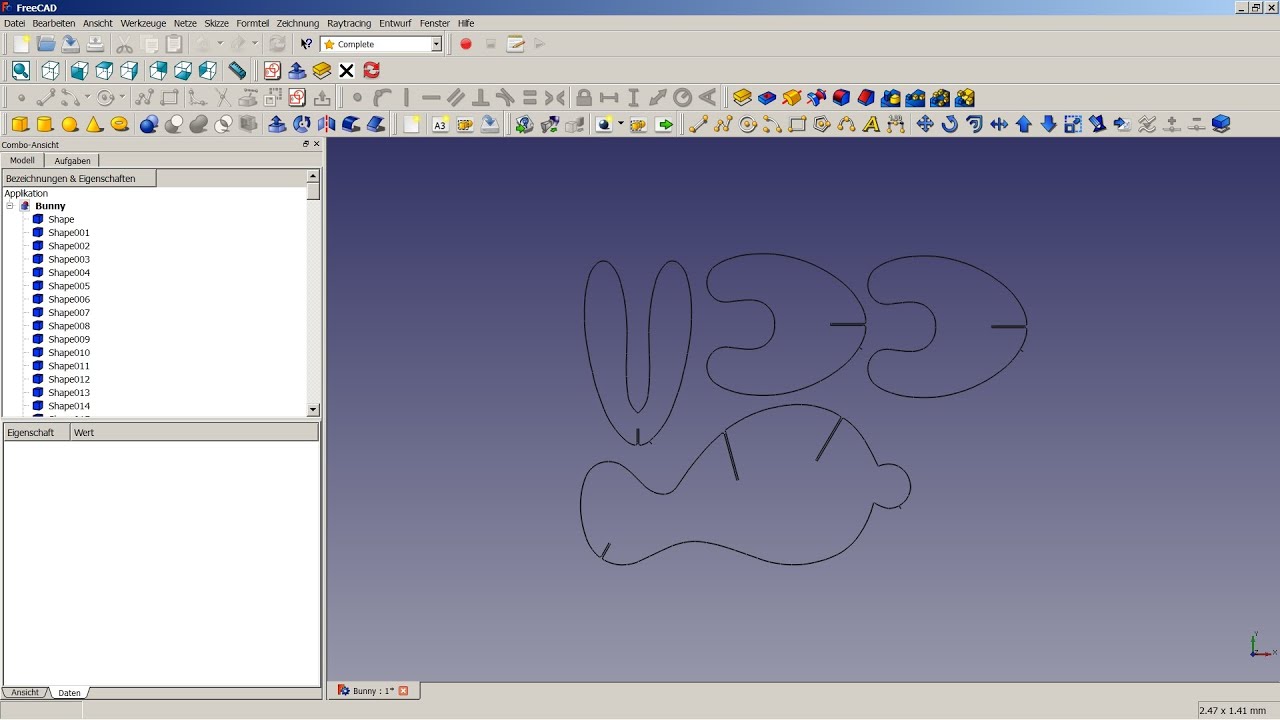
Task: Select the Measure distance ruler tool
Action: point(237,70)
